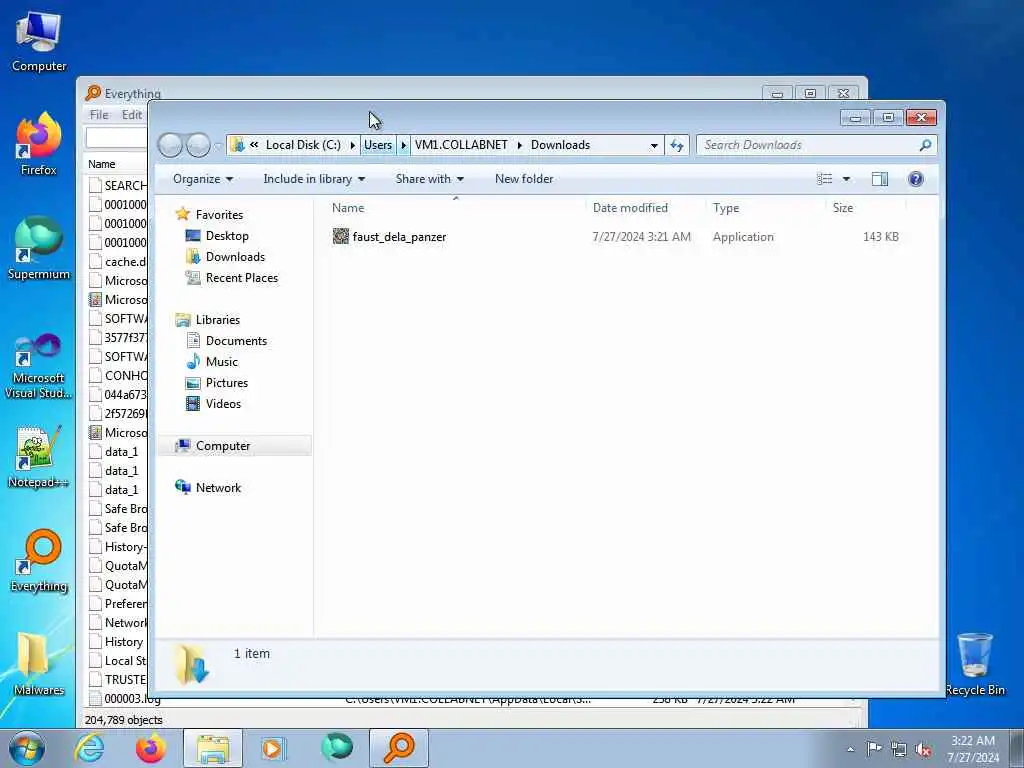The width and height of the screenshot is (1024, 768).
Task: Navigate to VM1.COLLABNET breadcrumb
Action: pos(461,145)
